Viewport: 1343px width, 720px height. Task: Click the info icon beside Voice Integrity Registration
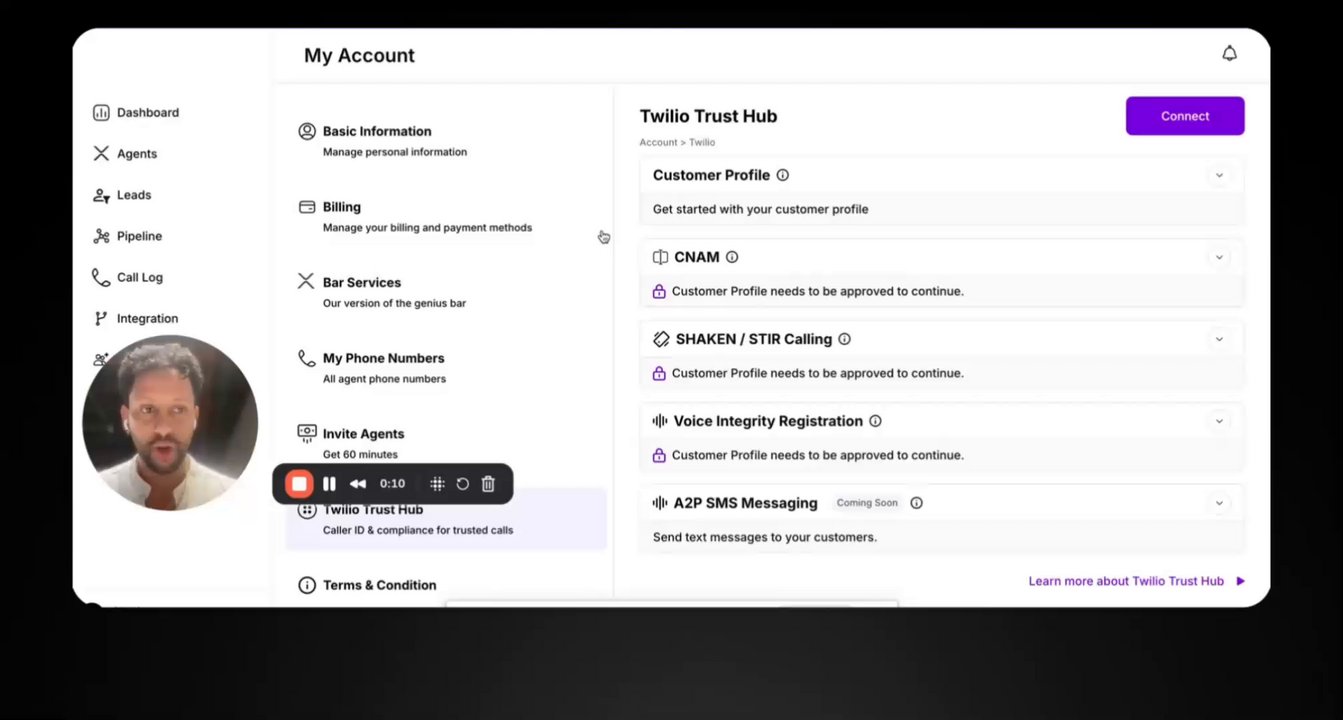tap(875, 421)
